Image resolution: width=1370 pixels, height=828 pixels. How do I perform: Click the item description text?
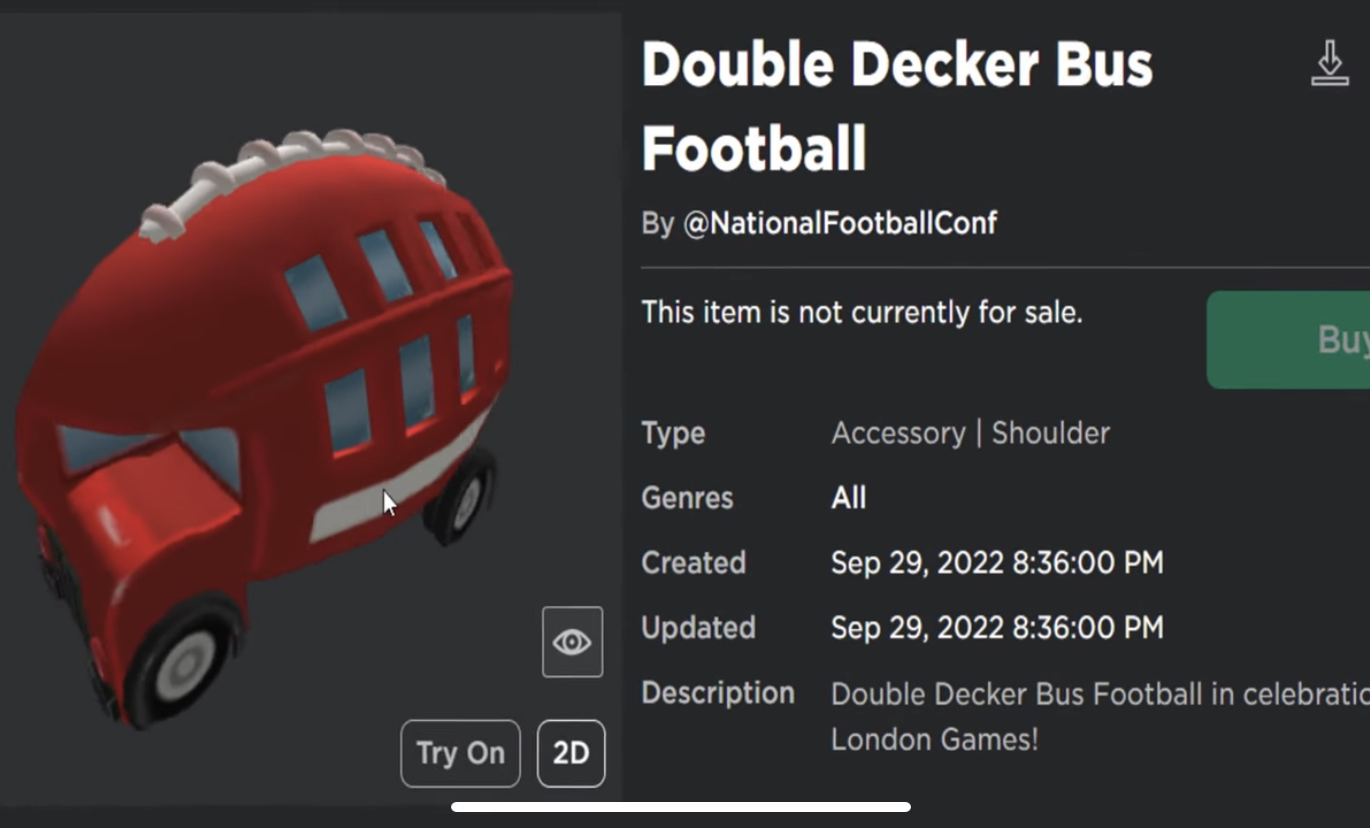coord(1100,717)
